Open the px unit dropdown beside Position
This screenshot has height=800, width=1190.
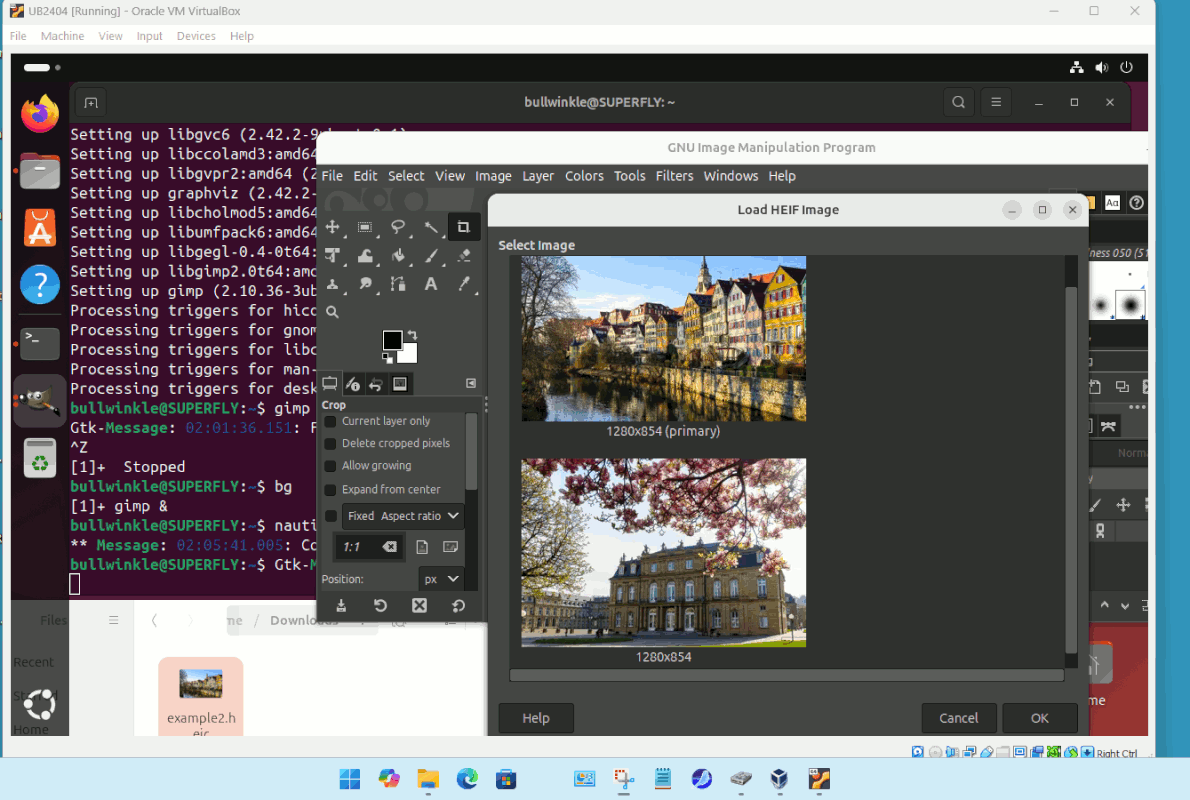(441, 579)
